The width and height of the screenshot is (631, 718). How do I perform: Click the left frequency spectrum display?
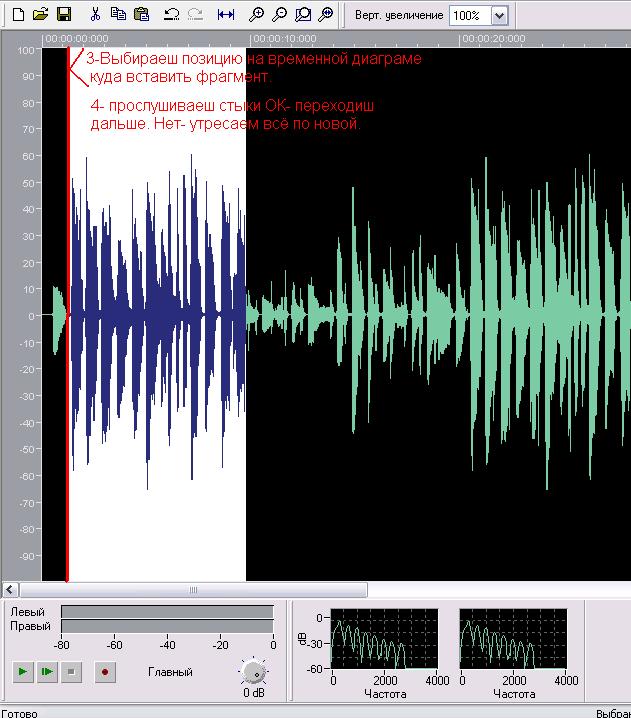tap(384, 638)
